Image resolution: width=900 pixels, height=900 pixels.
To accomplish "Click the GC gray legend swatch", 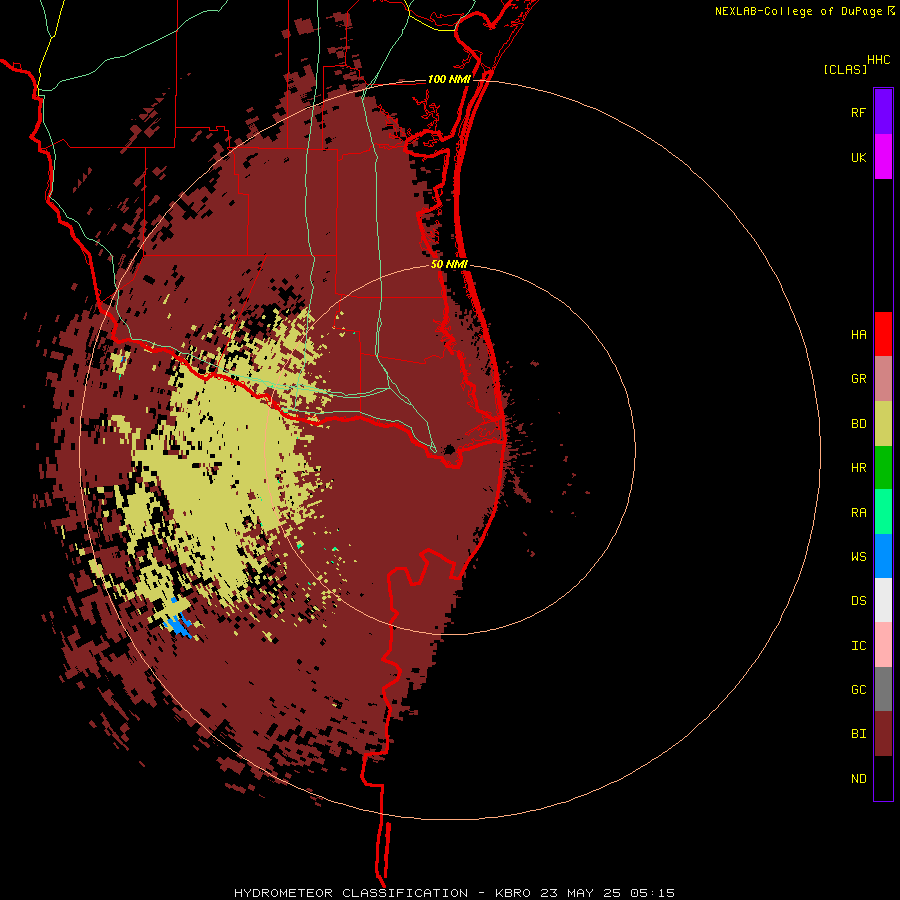I will coord(883,689).
